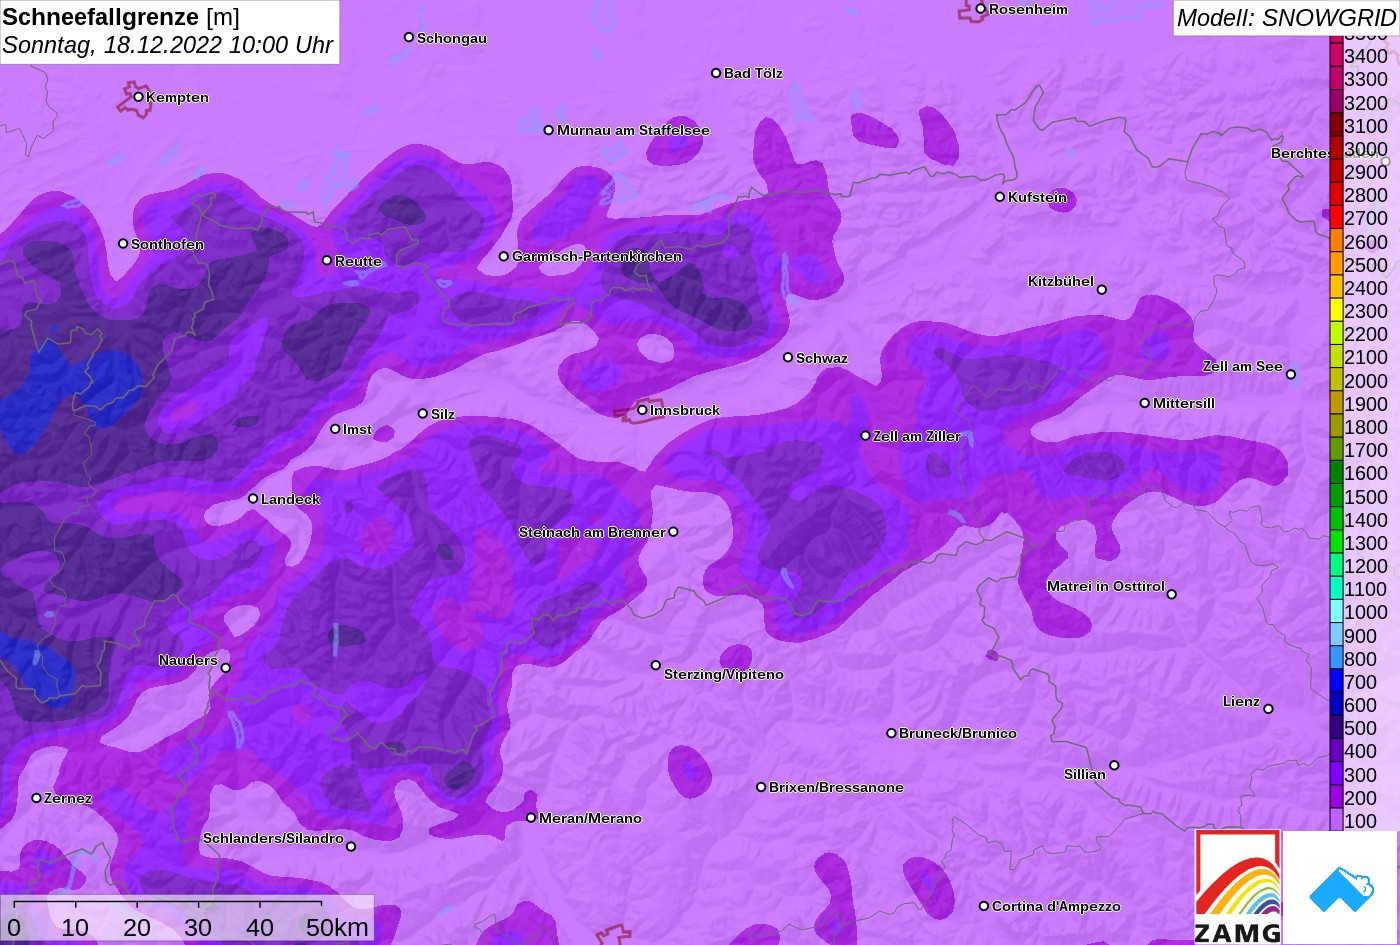
Task: Click the Imst marker dot
Action: point(335,429)
